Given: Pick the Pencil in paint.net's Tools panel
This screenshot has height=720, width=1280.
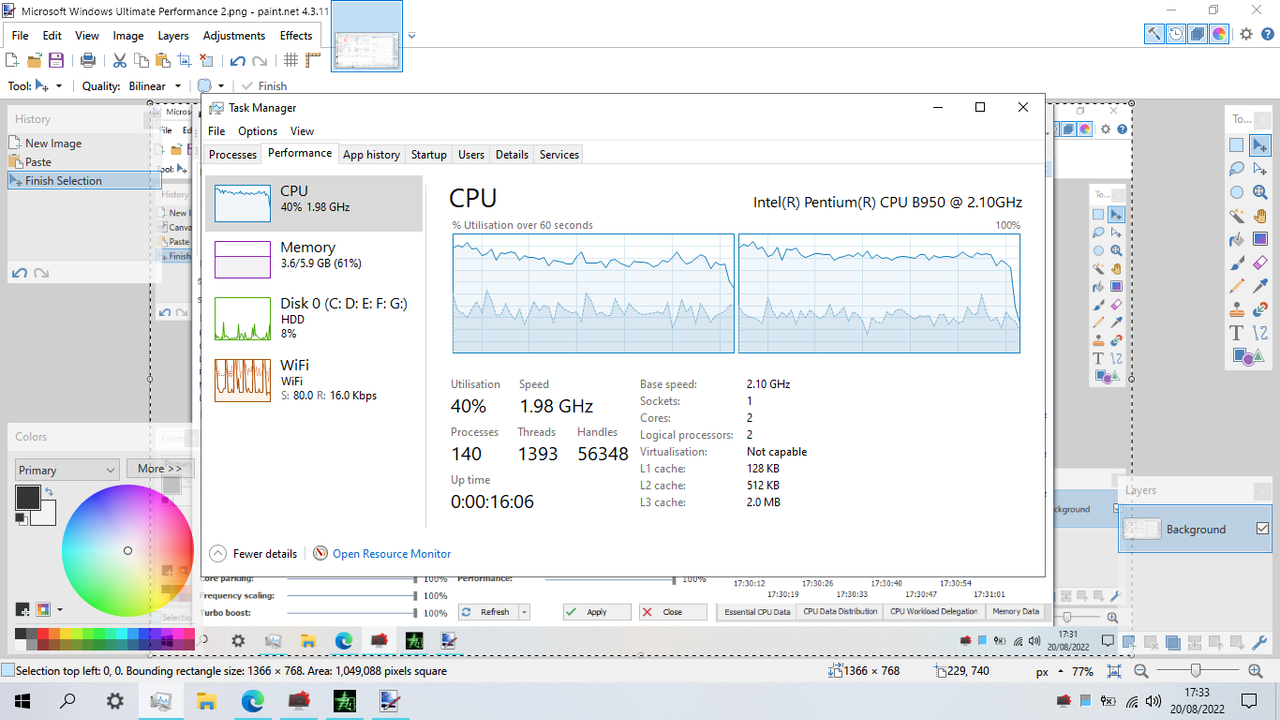Looking at the screenshot, I should [x=1237, y=286].
